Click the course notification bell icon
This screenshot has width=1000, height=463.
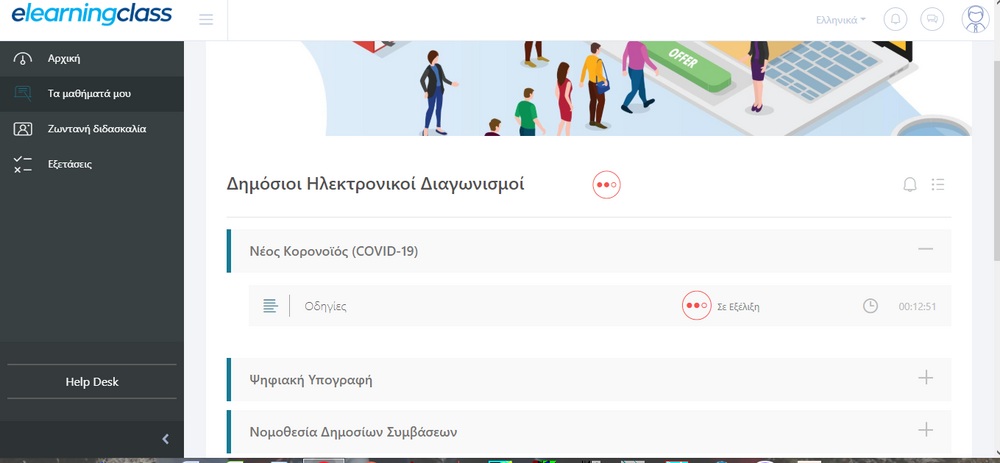(x=910, y=184)
